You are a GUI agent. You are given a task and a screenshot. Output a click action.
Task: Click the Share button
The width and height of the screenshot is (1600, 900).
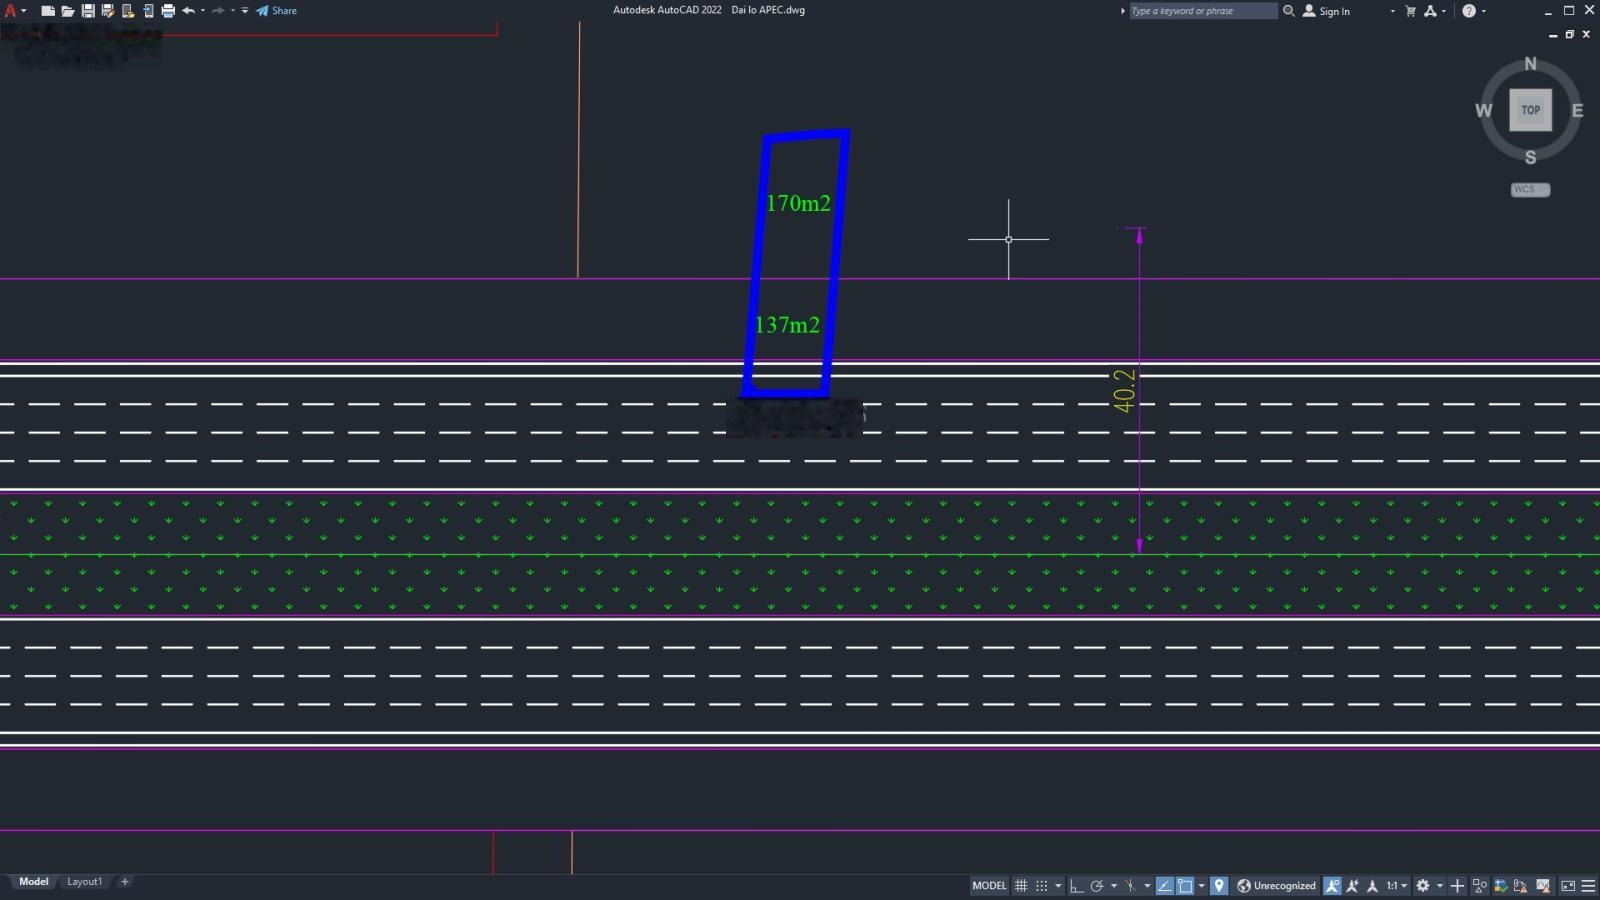(277, 11)
